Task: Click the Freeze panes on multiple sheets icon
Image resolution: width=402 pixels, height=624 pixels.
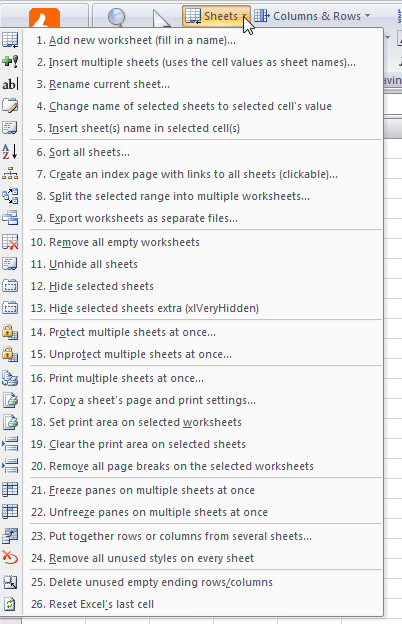Action: point(10,490)
